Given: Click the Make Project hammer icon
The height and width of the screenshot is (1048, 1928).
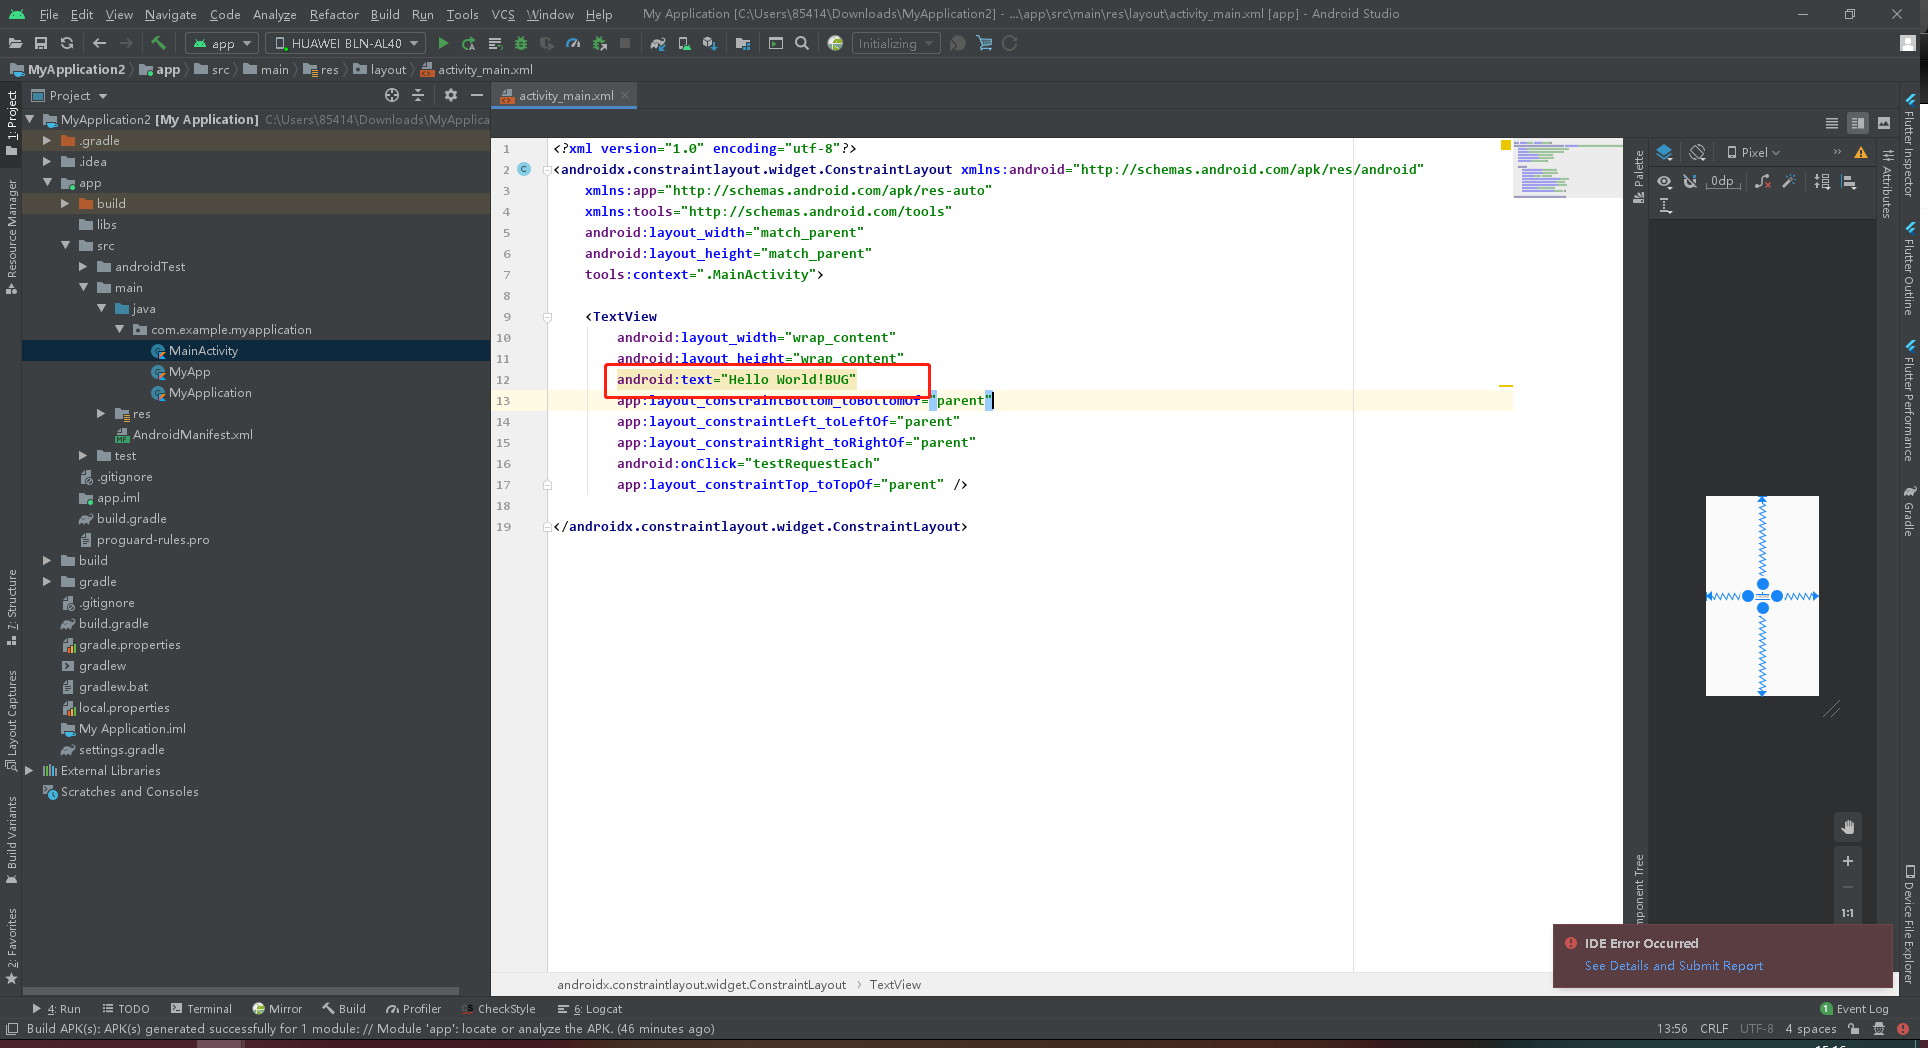Looking at the screenshot, I should coord(158,43).
